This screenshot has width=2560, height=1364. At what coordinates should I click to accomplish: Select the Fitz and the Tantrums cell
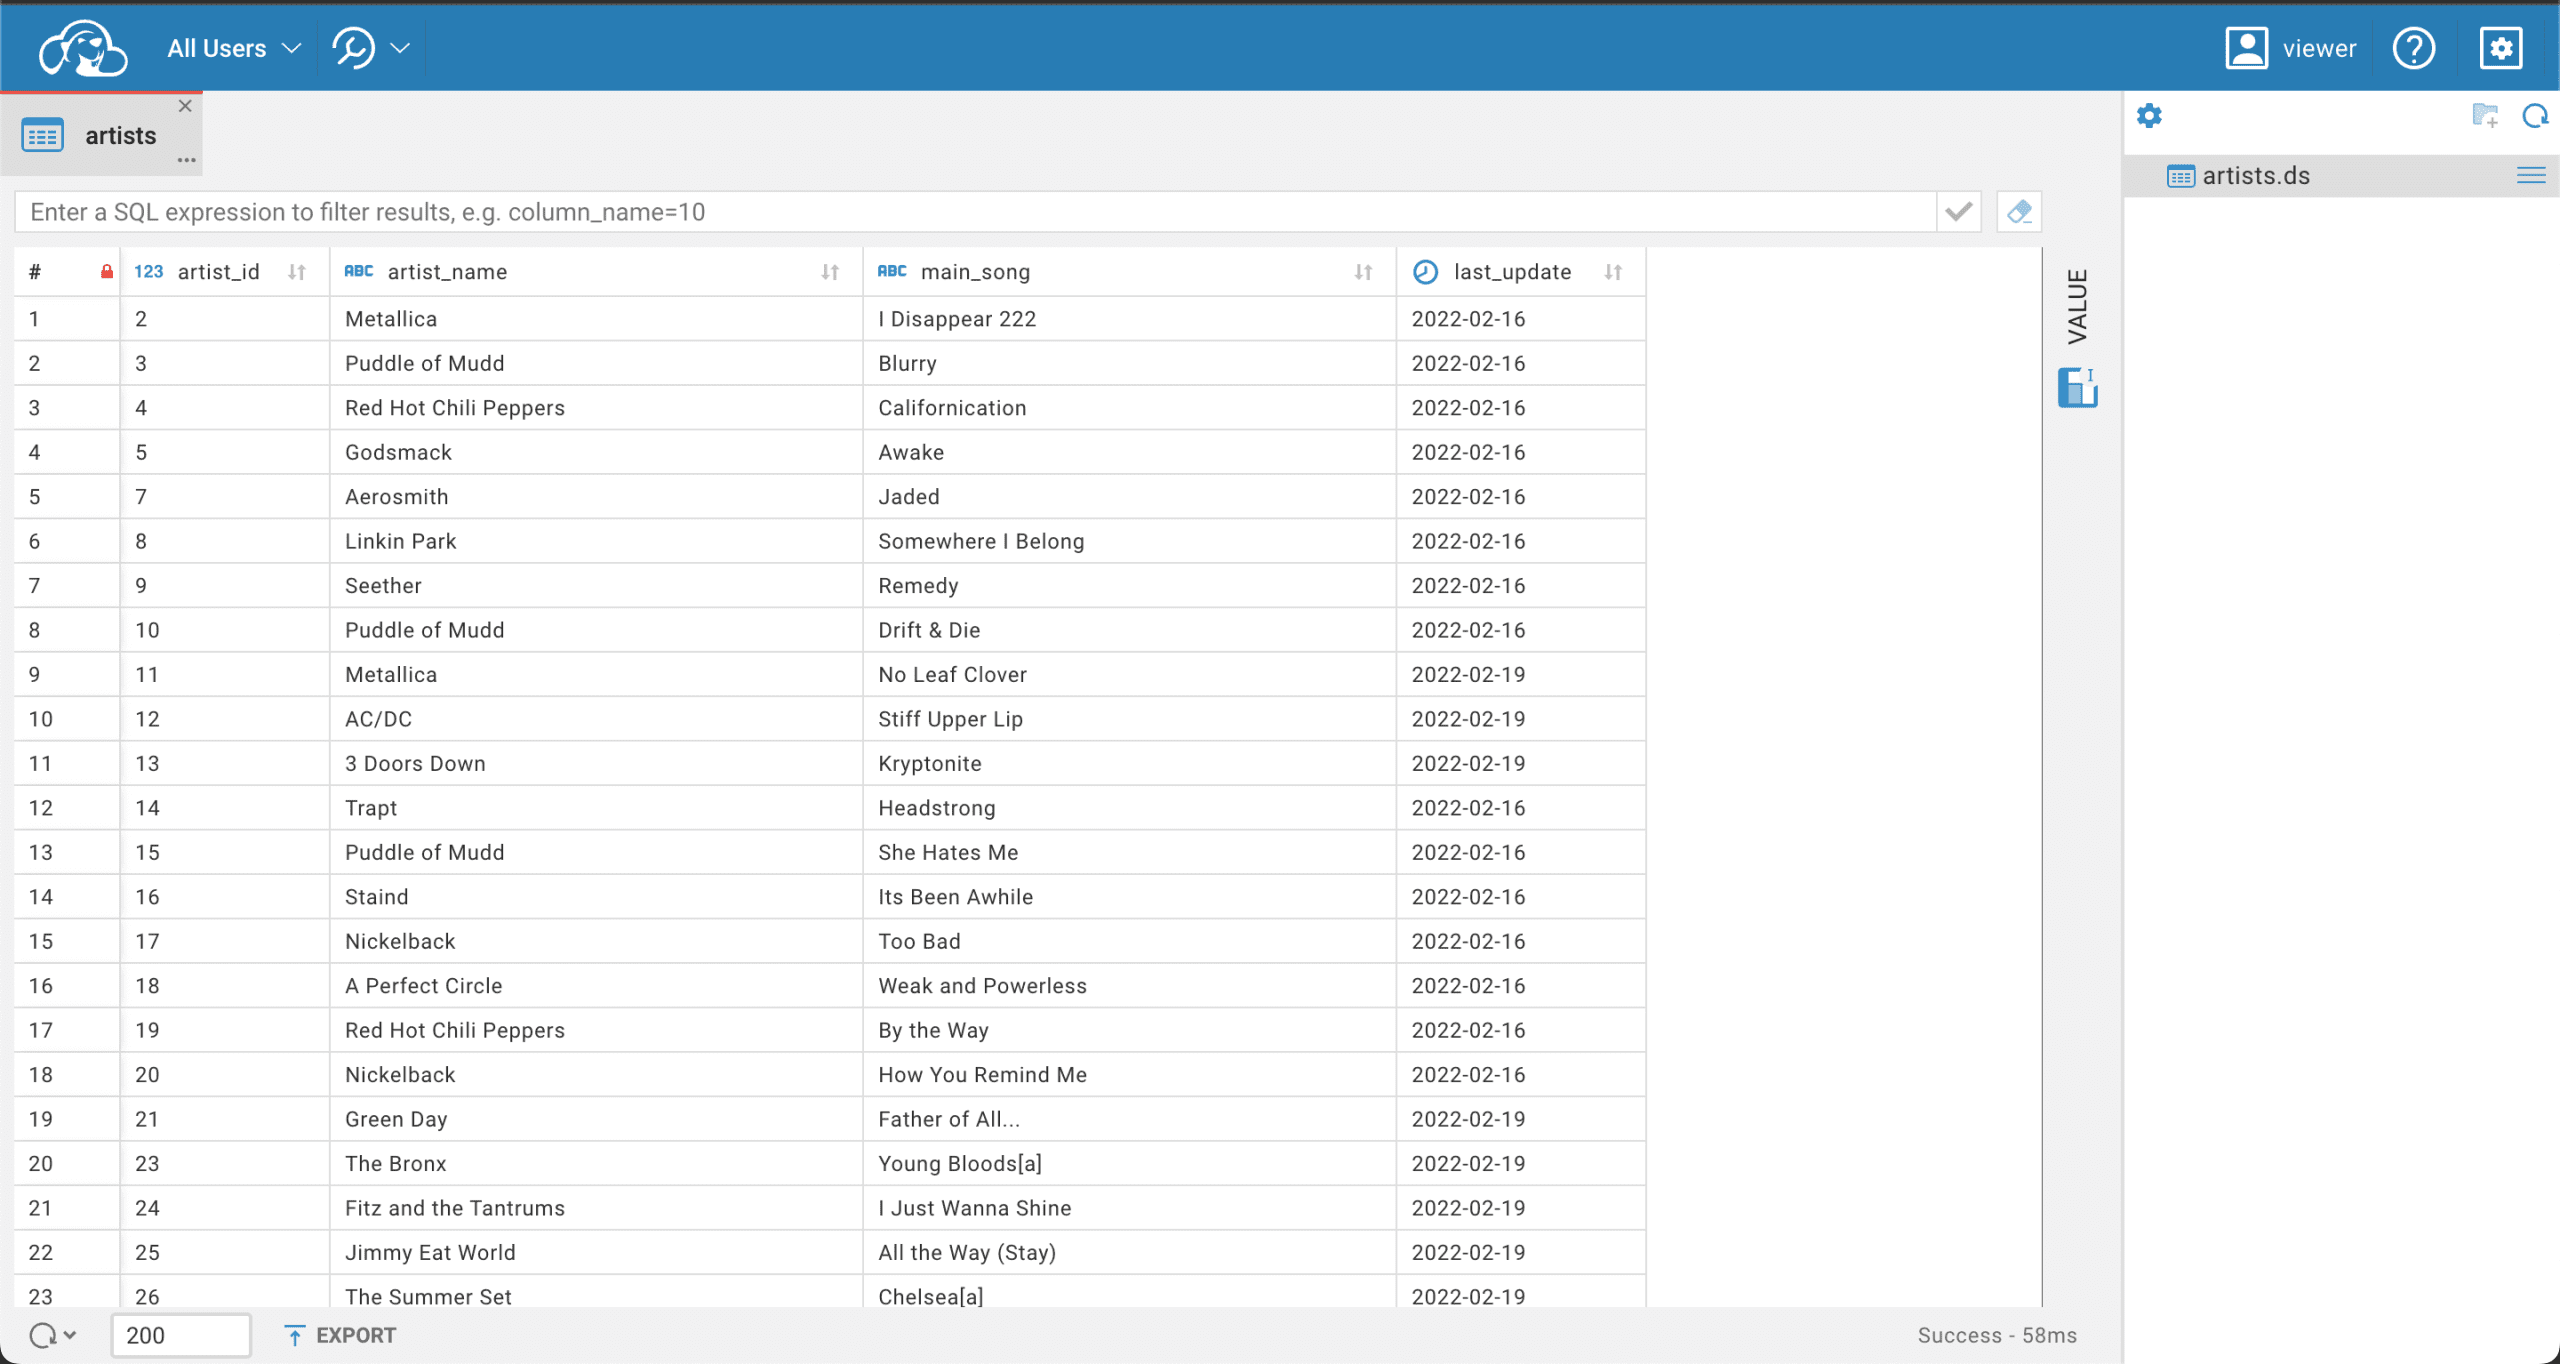[596, 1208]
